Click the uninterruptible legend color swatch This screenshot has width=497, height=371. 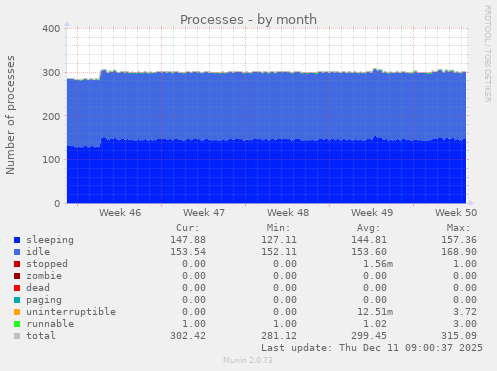(x=17, y=312)
